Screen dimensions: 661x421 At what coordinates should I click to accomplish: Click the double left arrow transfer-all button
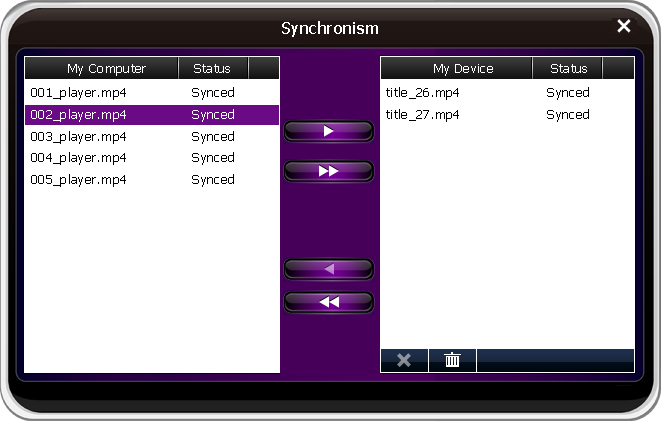pyautogui.click(x=329, y=301)
